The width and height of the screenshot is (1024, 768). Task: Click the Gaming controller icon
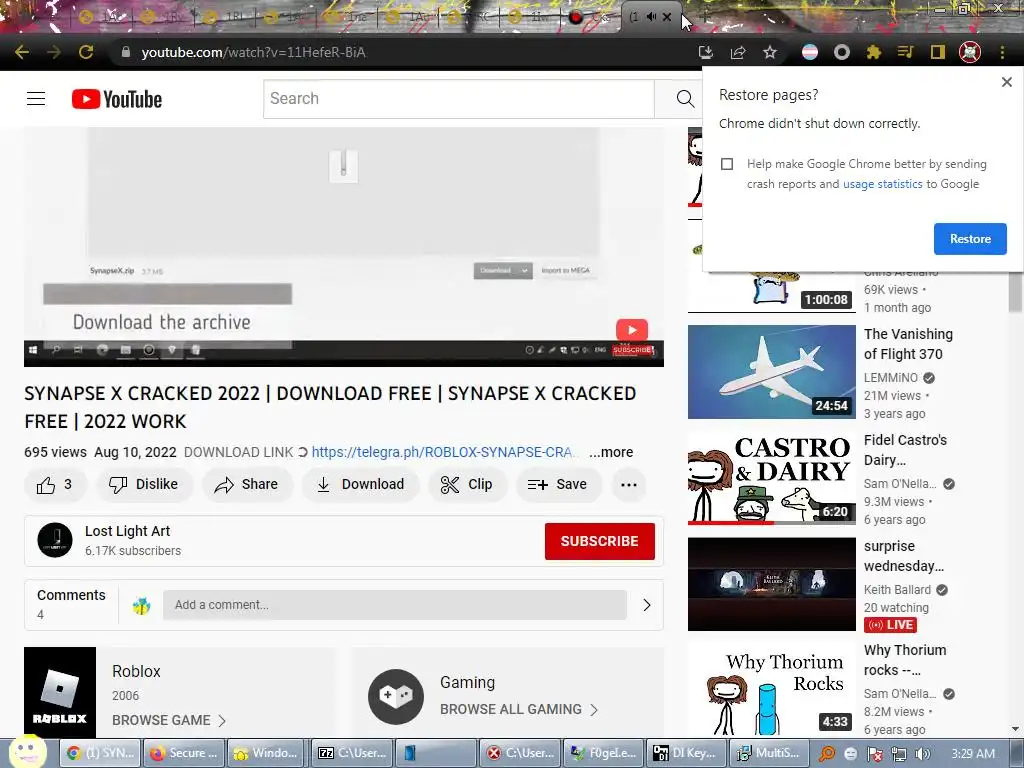(x=396, y=696)
